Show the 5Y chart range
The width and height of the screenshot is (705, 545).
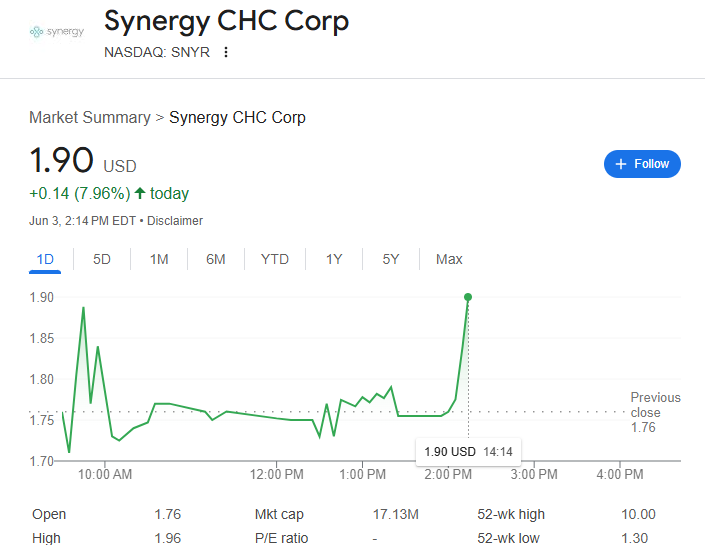(x=391, y=259)
